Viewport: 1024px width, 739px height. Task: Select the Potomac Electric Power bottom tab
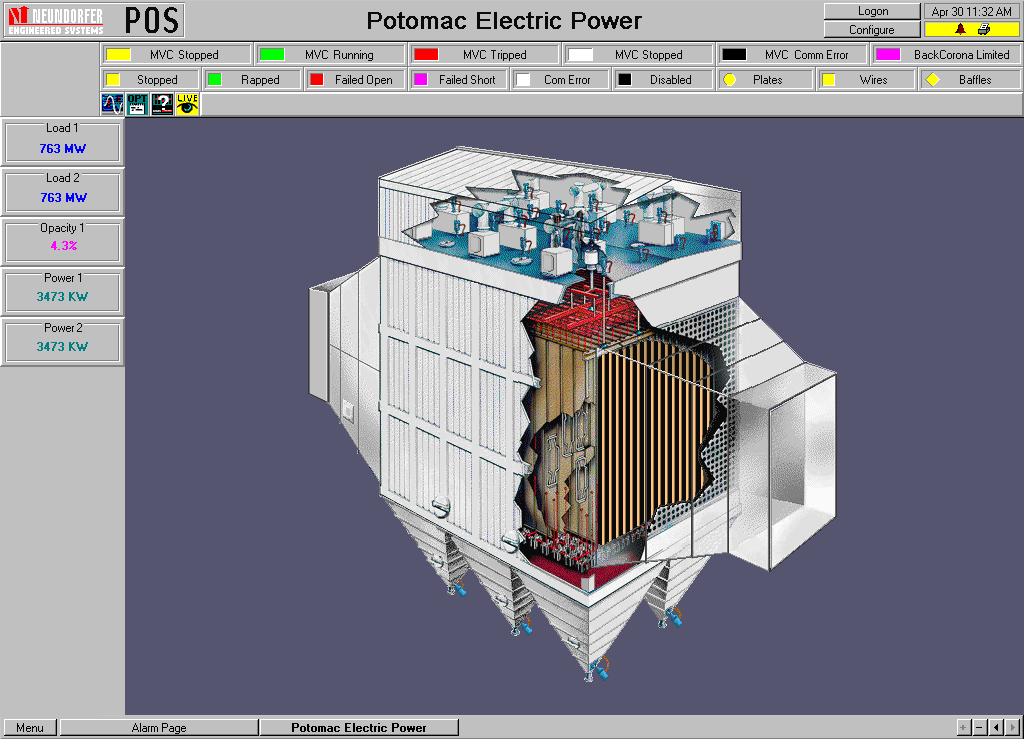coord(359,727)
